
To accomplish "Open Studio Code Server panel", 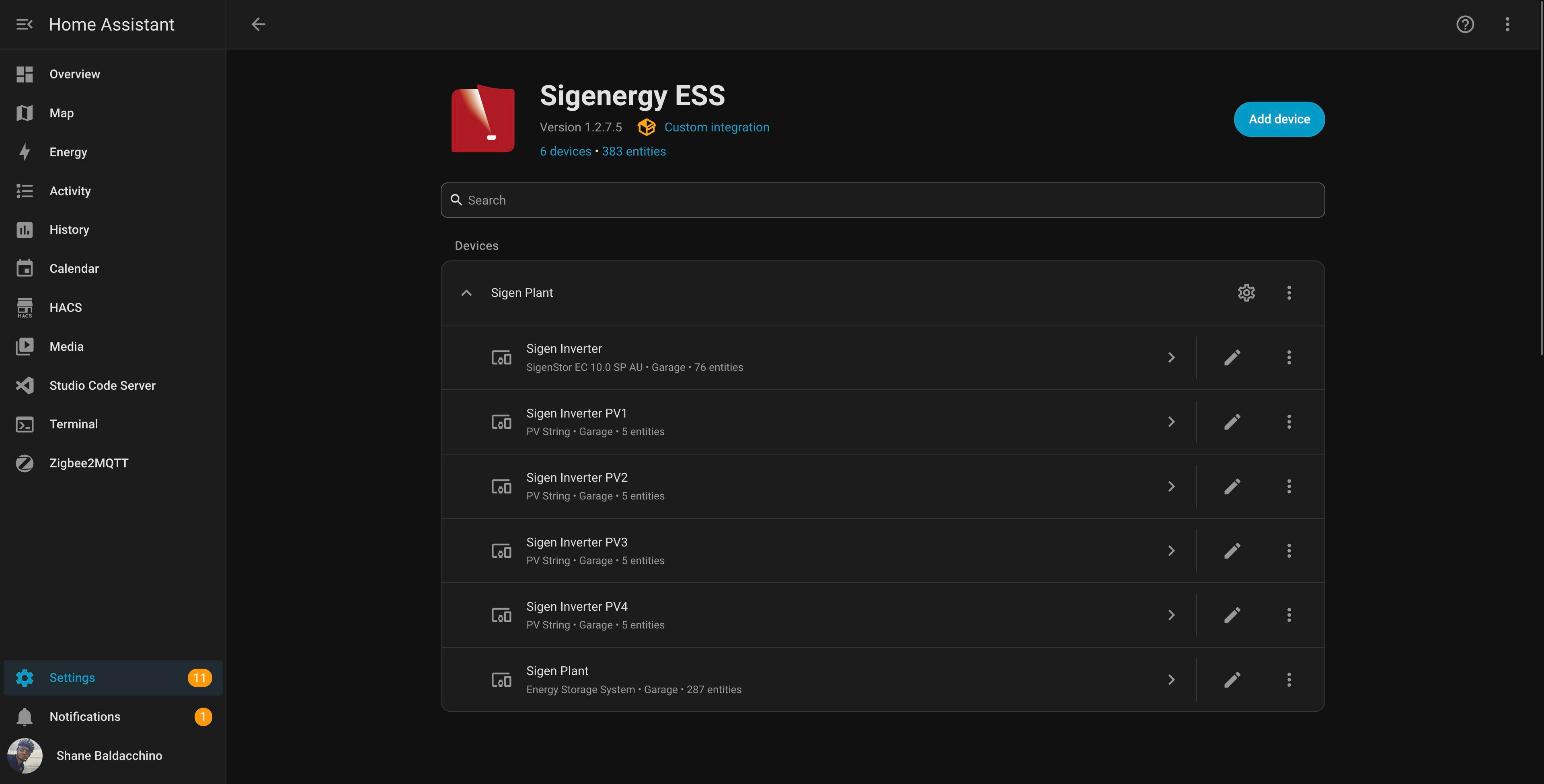I will click(113, 385).
